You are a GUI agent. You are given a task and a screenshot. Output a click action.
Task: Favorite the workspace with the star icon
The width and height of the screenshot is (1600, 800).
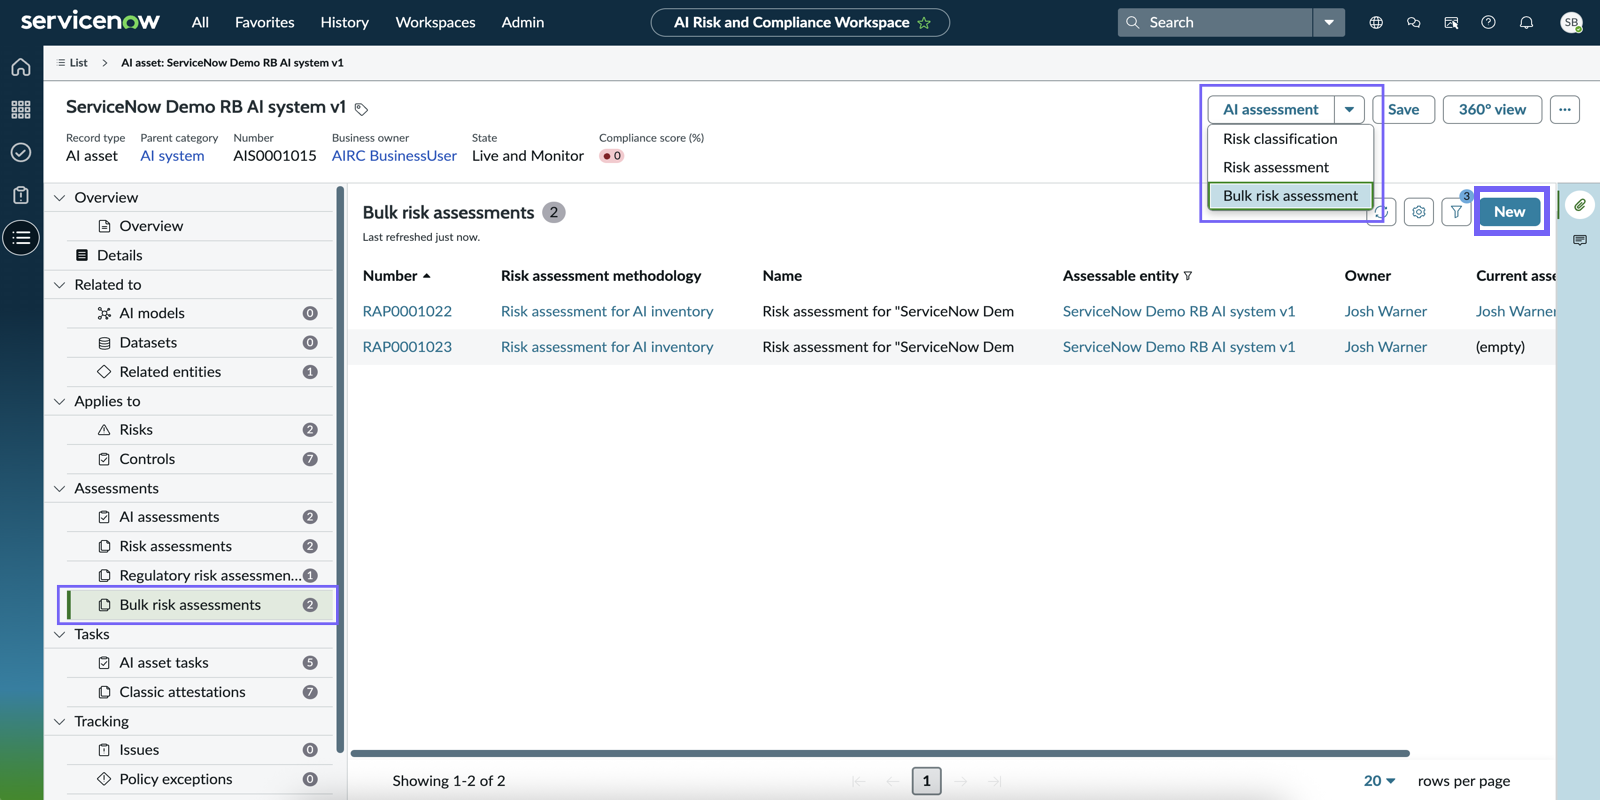[x=924, y=22]
